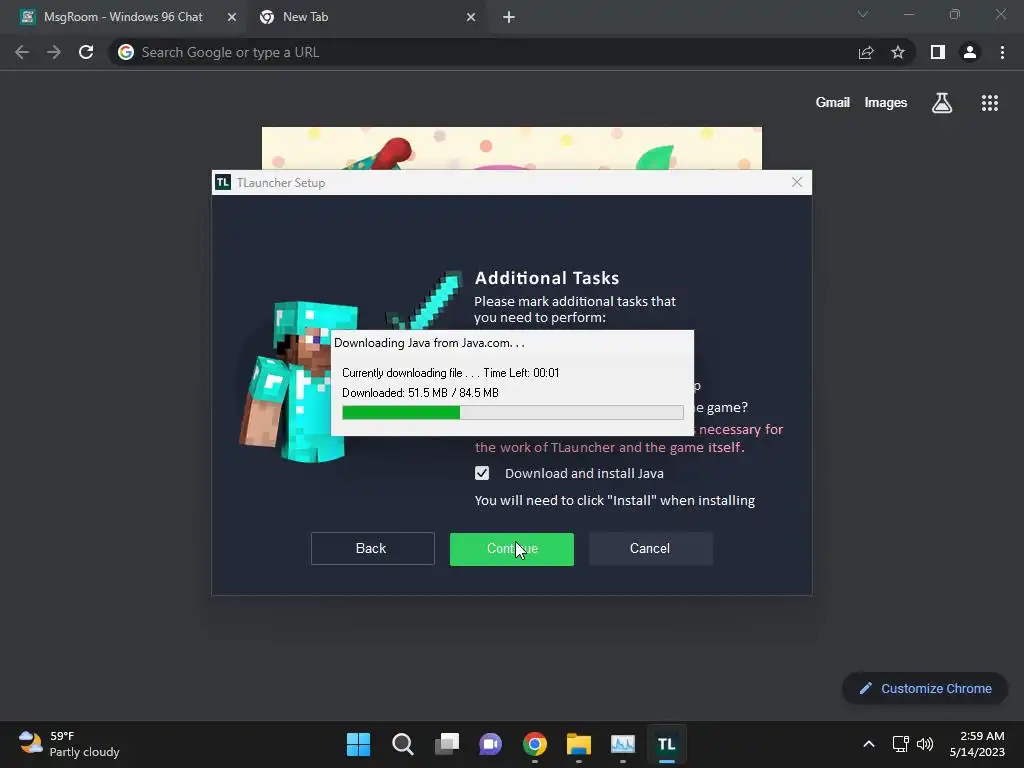This screenshot has width=1024, height=768.
Task: Click the TL logo in setup title bar
Action: [x=223, y=182]
